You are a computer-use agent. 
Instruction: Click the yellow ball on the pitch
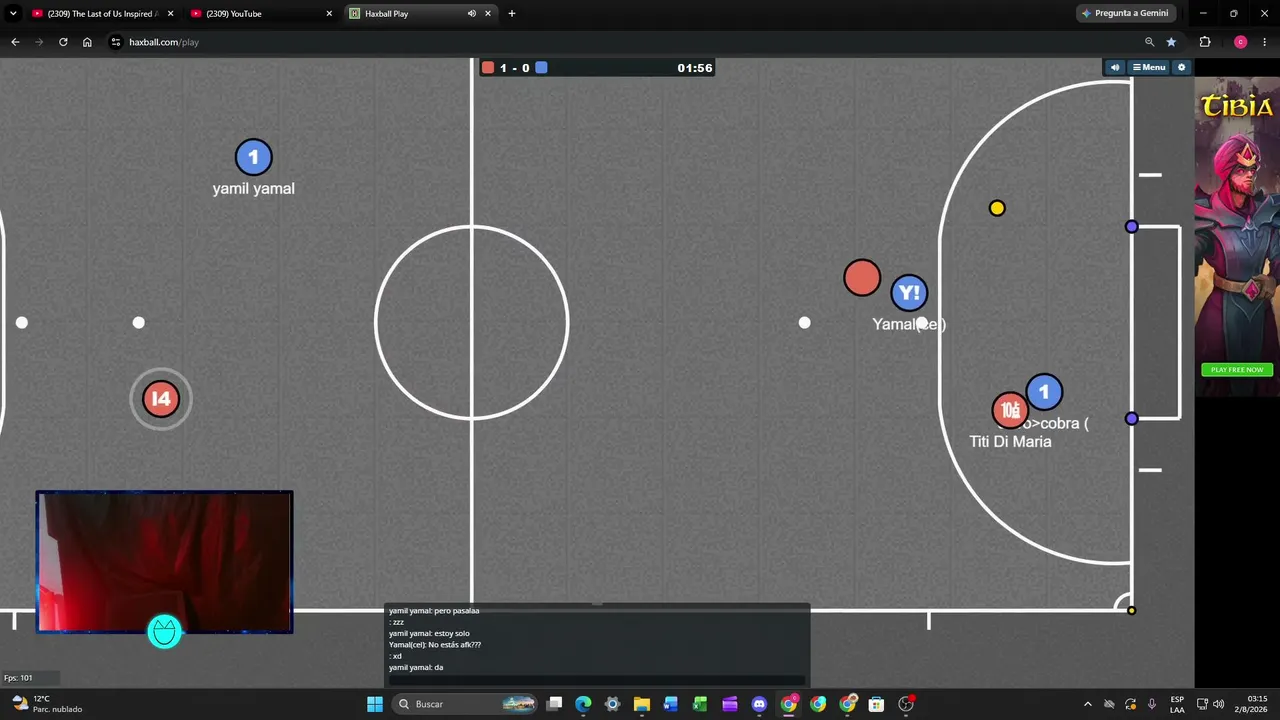click(997, 208)
